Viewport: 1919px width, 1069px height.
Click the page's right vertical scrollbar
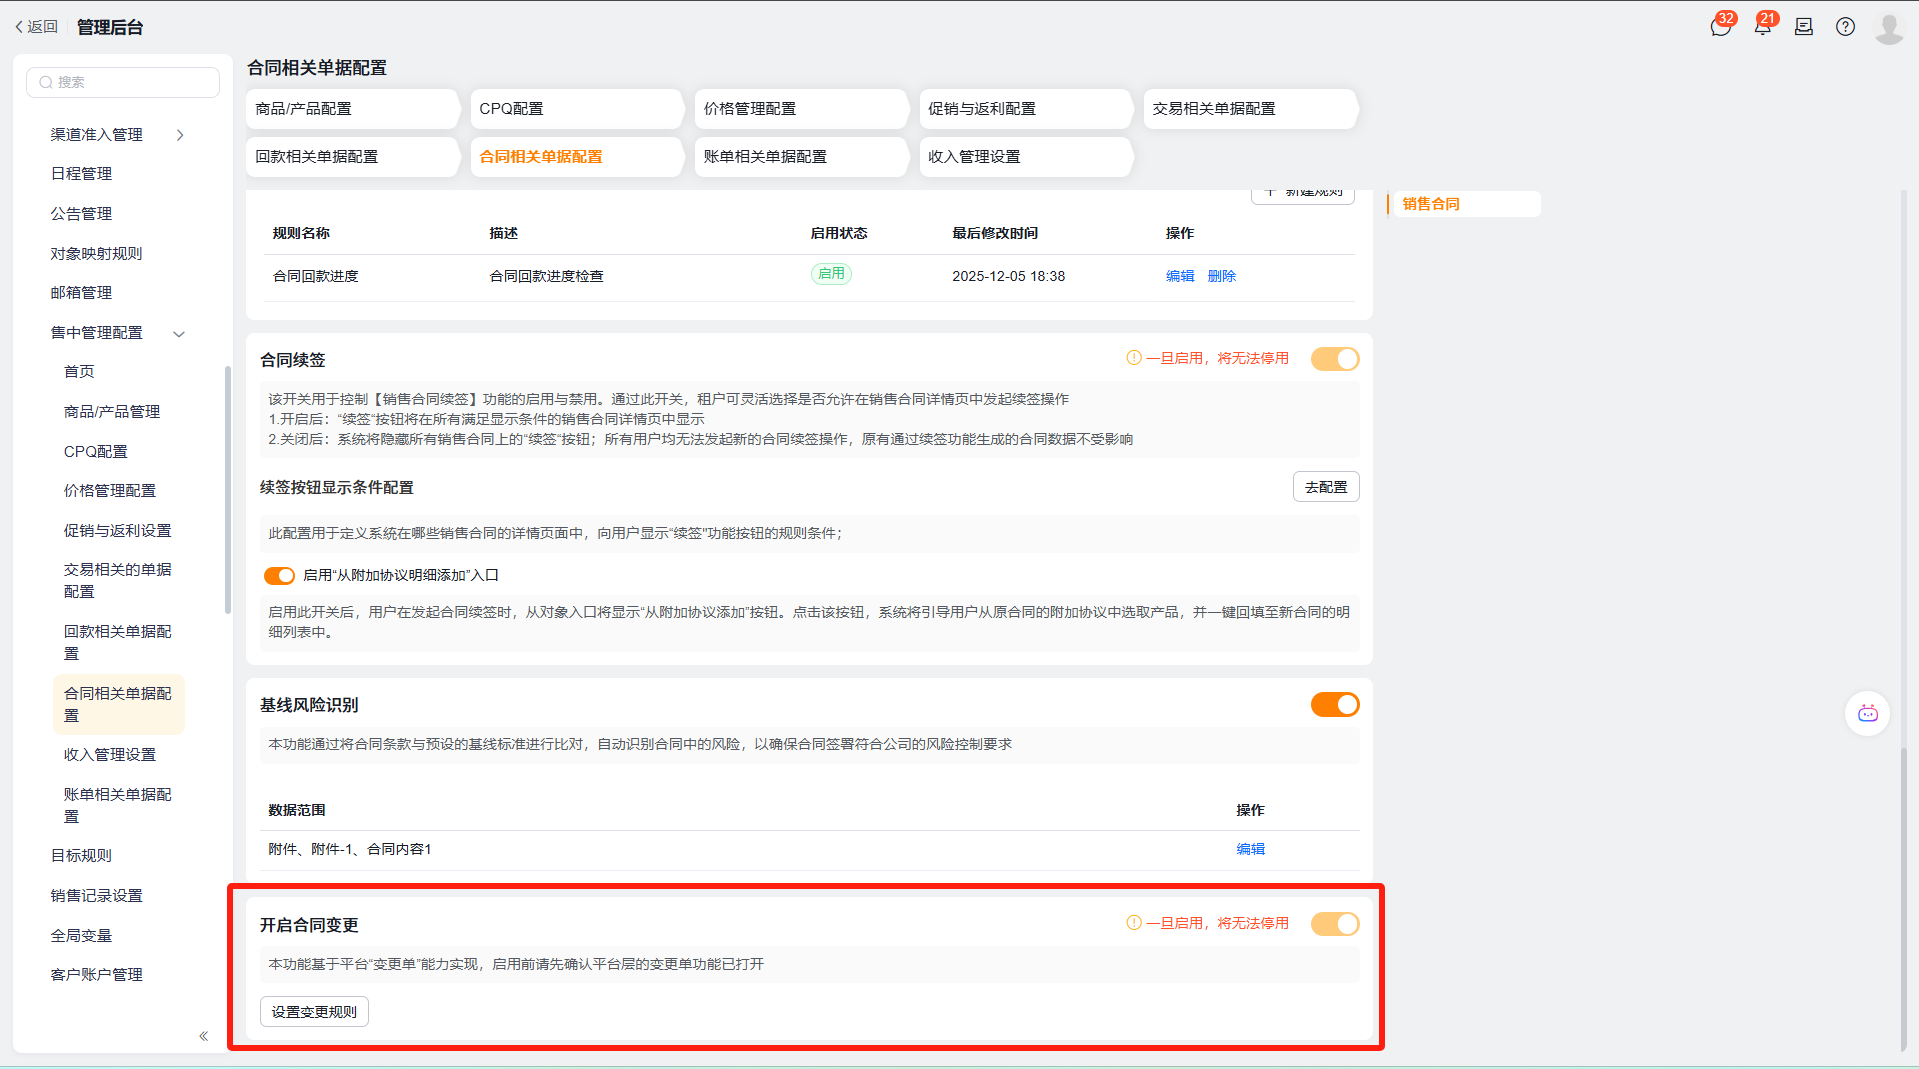click(1903, 900)
